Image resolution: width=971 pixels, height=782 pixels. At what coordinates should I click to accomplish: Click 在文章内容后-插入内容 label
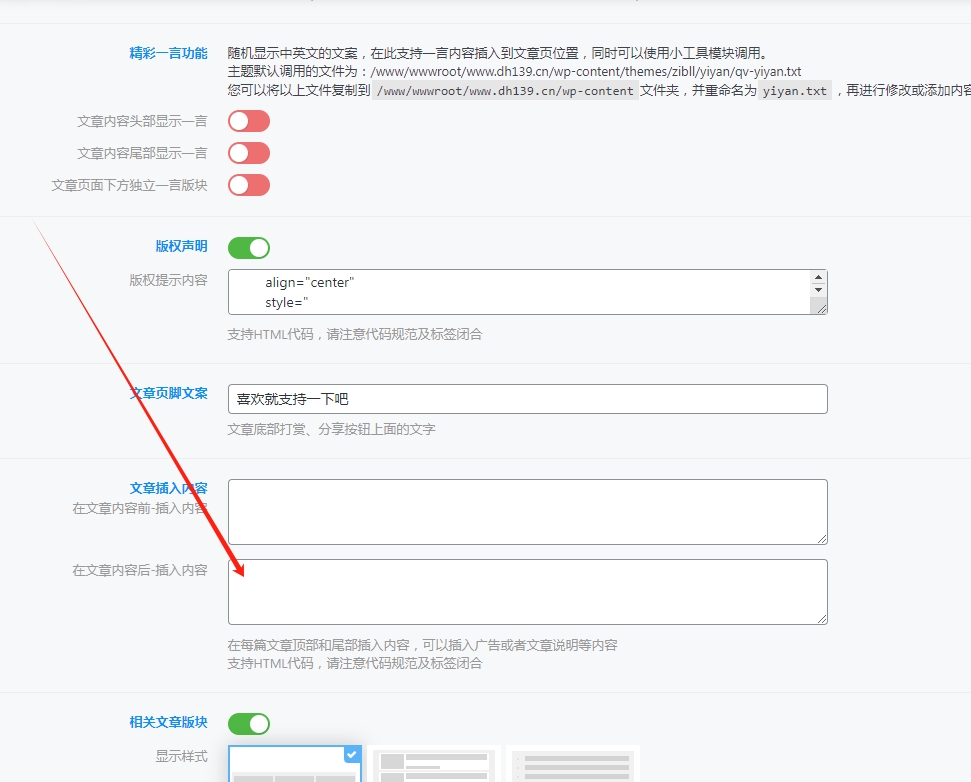[140, 570]
